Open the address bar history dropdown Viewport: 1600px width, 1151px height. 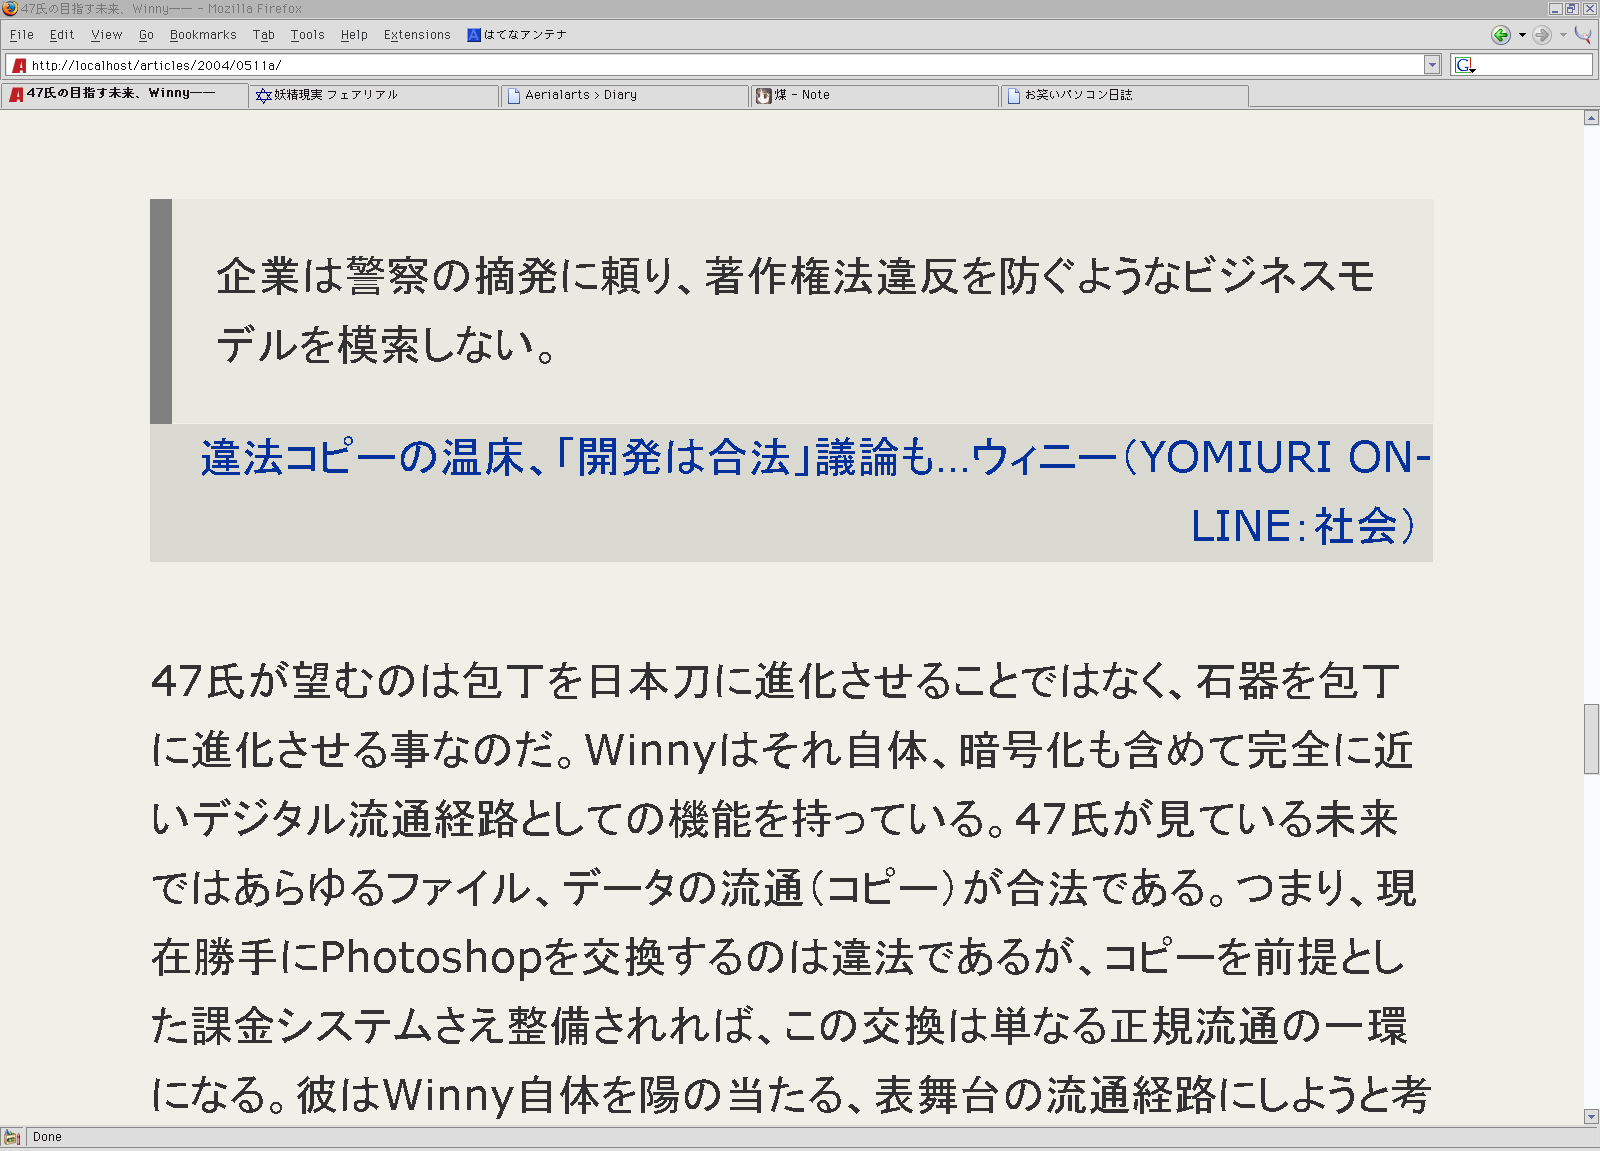(x=1432, y=65)
